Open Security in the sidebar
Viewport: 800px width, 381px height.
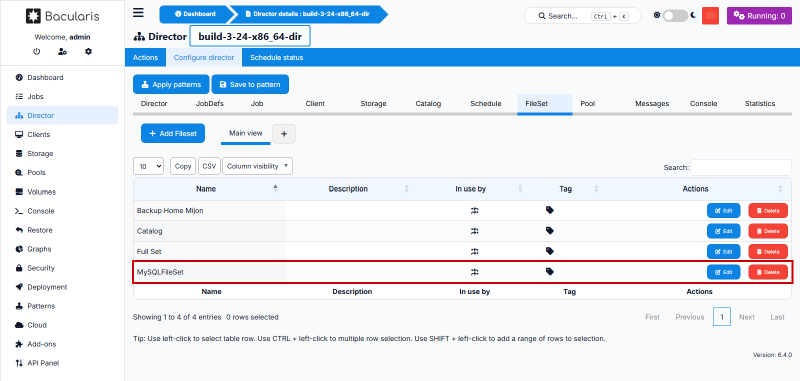62,268
